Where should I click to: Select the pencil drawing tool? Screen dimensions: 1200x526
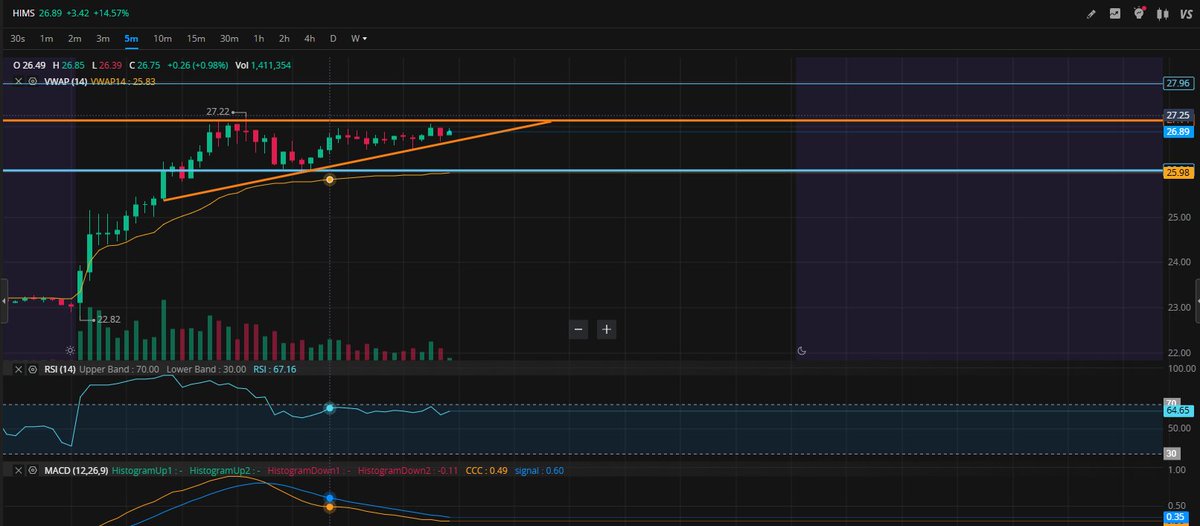tap(1091, 14)
